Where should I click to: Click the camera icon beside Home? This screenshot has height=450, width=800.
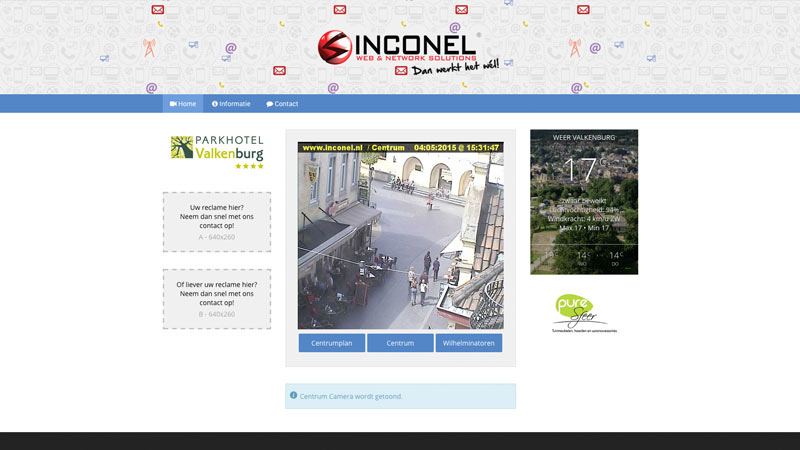173,104
